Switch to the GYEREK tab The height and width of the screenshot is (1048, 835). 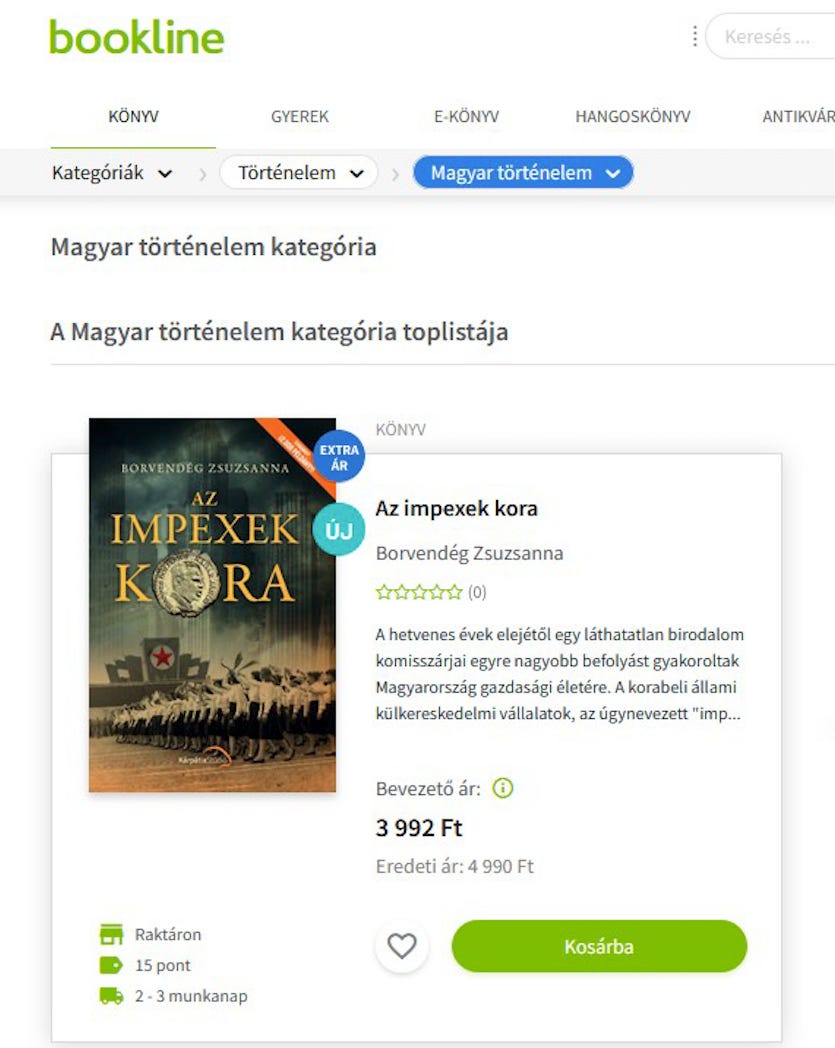pos(300,116)
